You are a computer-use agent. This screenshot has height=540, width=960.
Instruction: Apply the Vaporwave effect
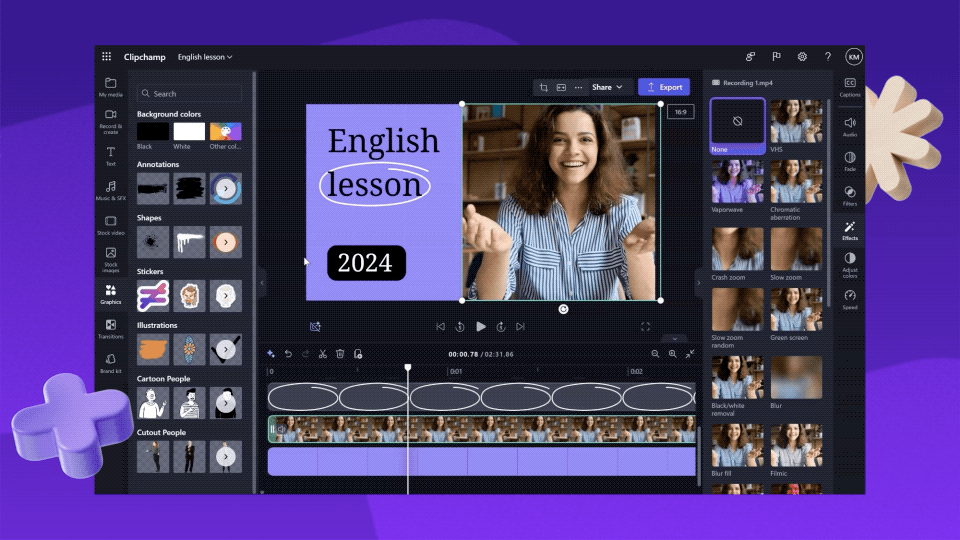(737, 182)
